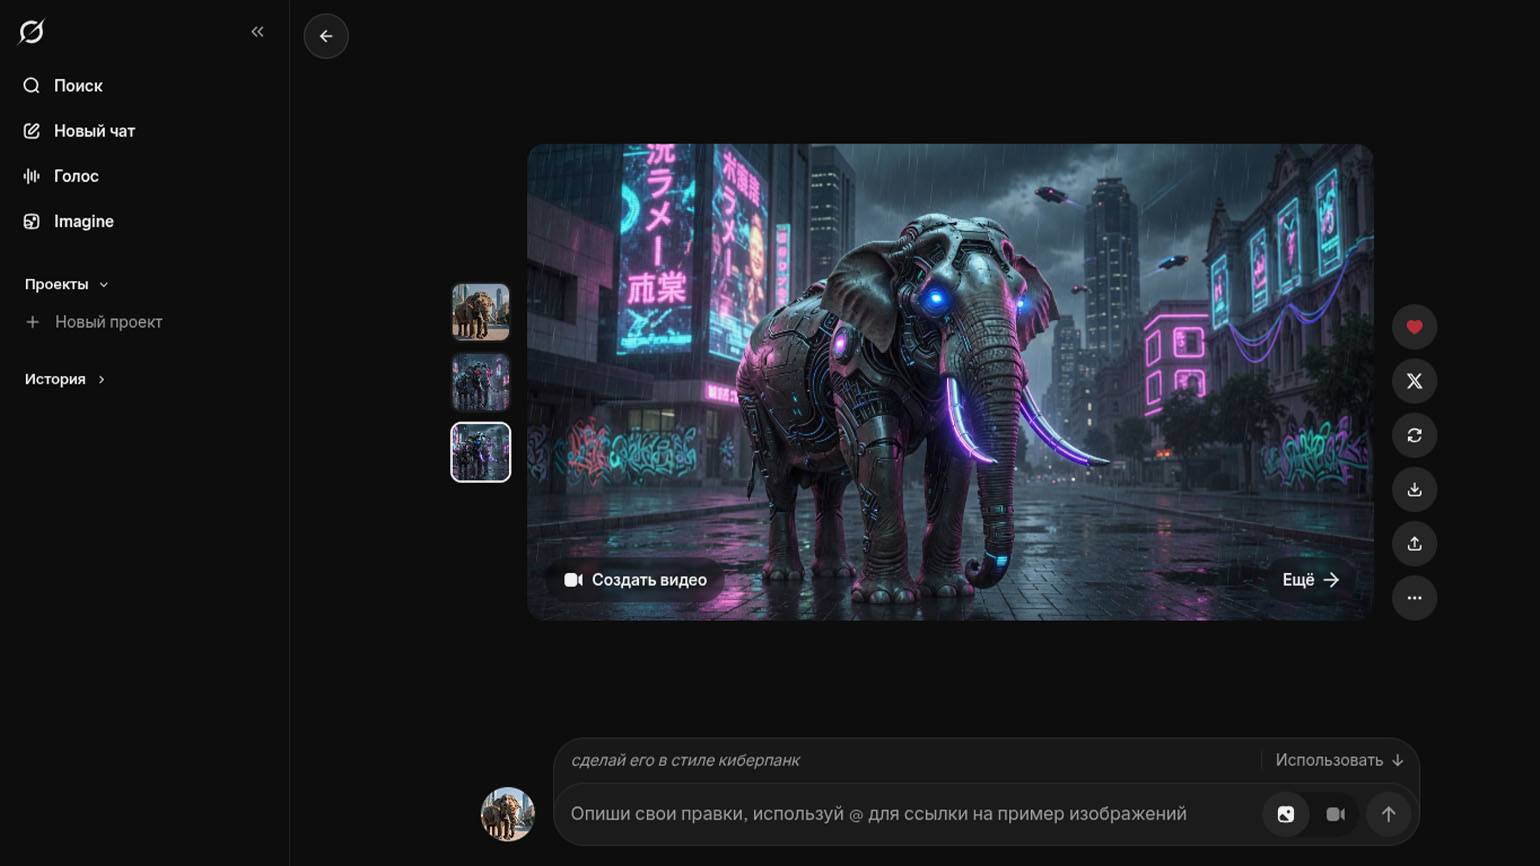
Task: Click Использовать to reuse the prompt
Action: tap(1338, 760)
